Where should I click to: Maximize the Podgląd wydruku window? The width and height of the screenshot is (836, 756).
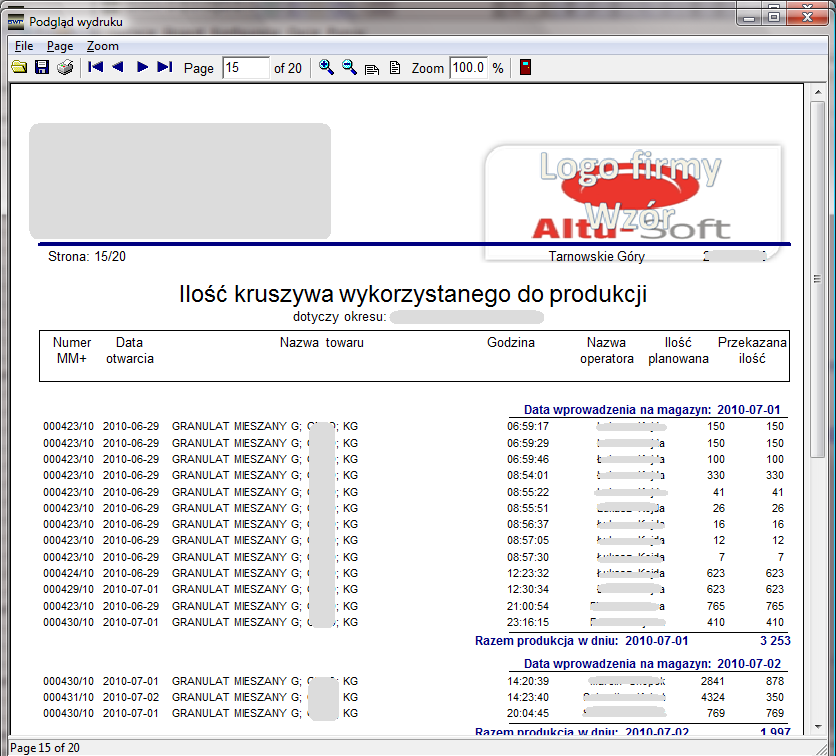pos(774,14)
